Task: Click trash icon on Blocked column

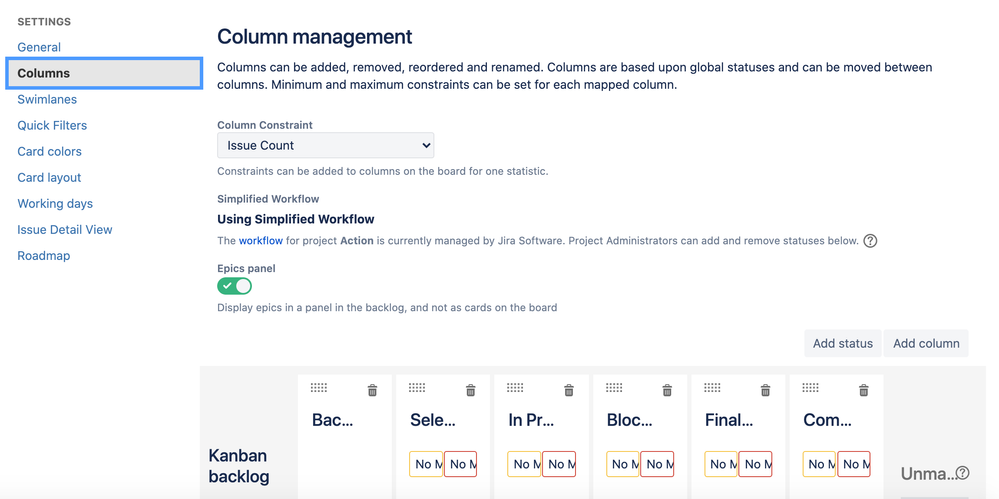Action: (x=667, y=390)
